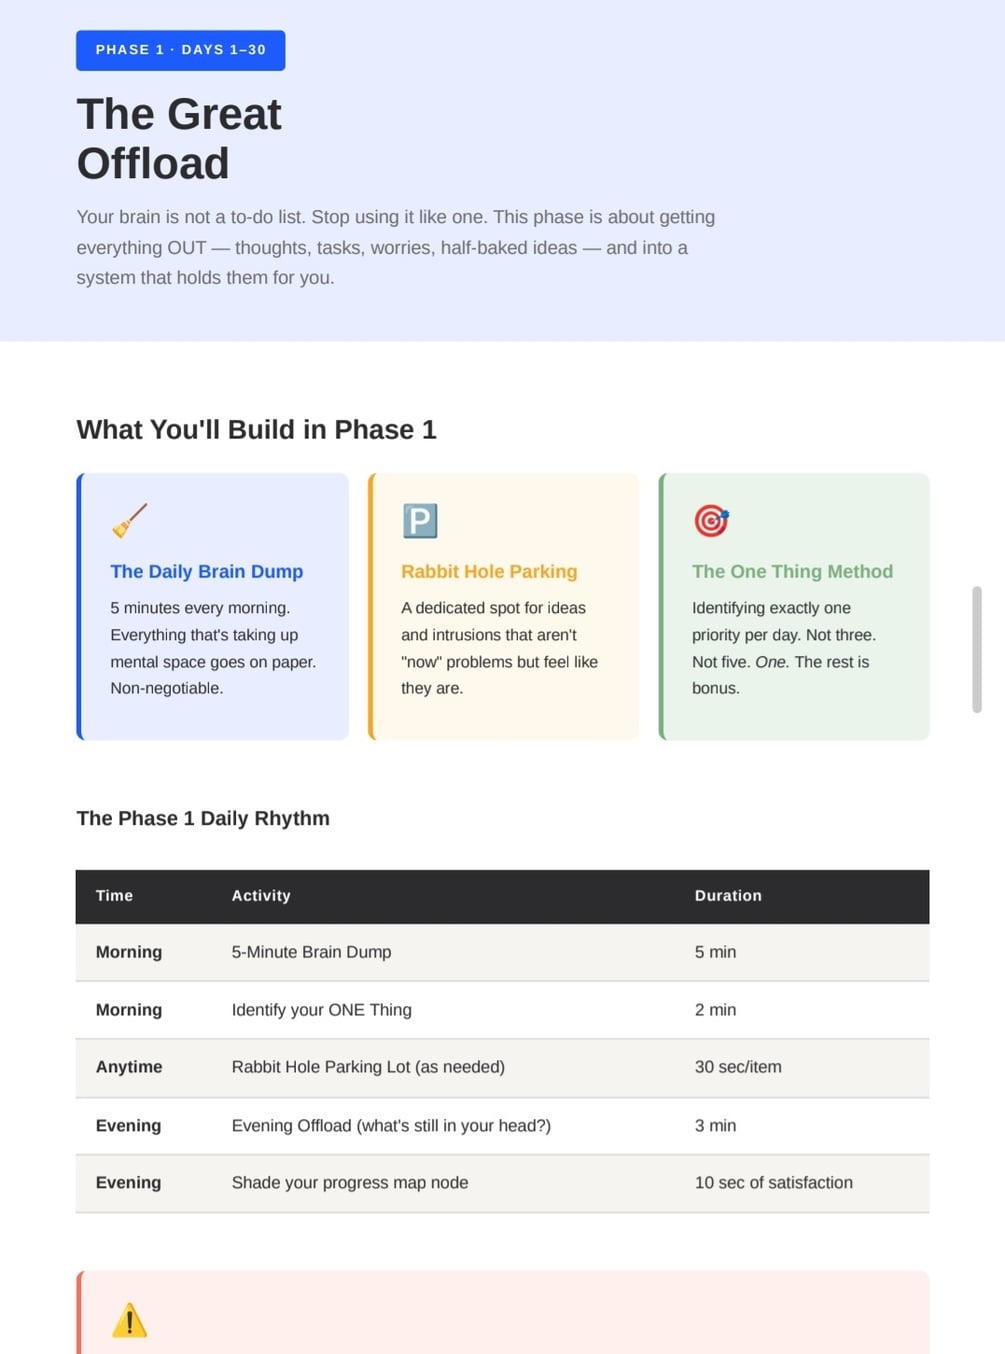Image resolution: width=1005 pixels, height=1354 pixels.
Task: Select The One Thing Method heading
Action: tap(792, 571)
